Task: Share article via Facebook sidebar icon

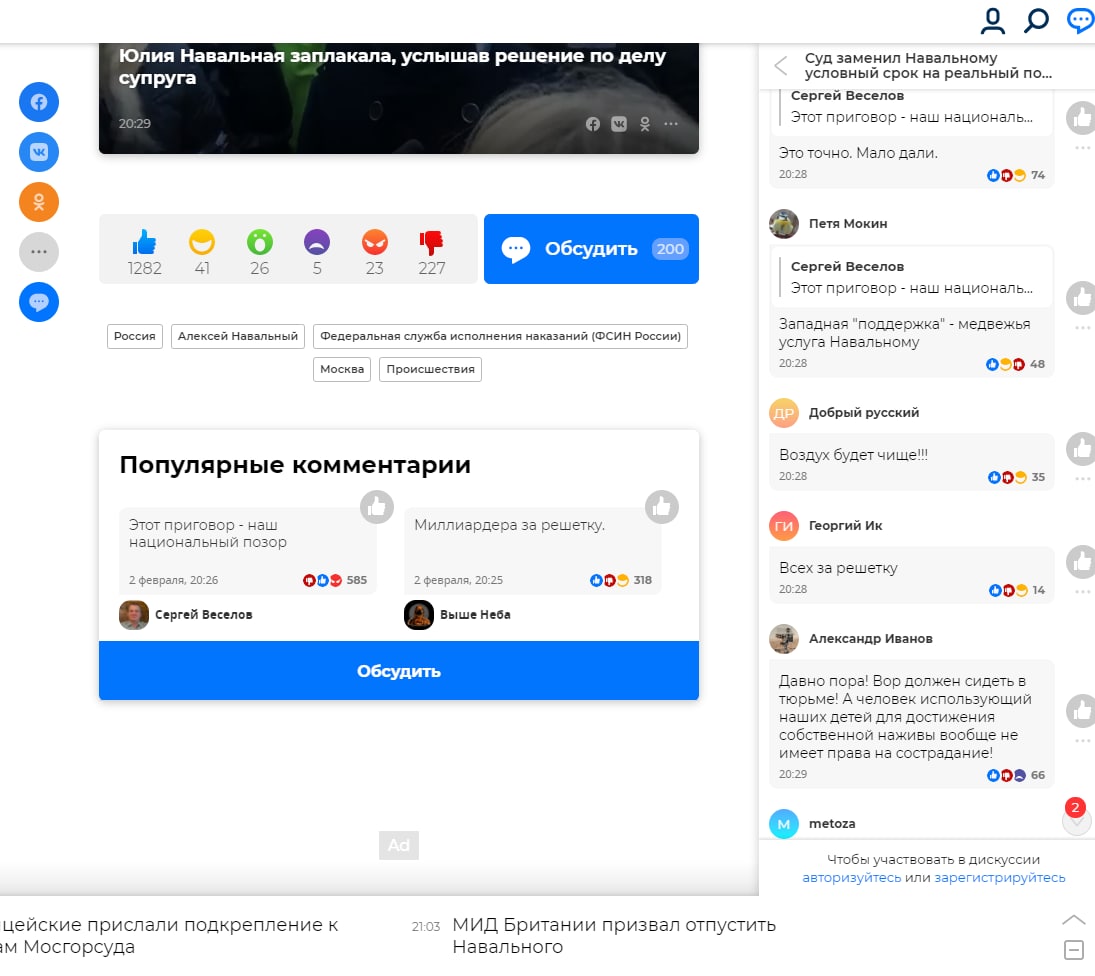Action: tap(39, 102)
